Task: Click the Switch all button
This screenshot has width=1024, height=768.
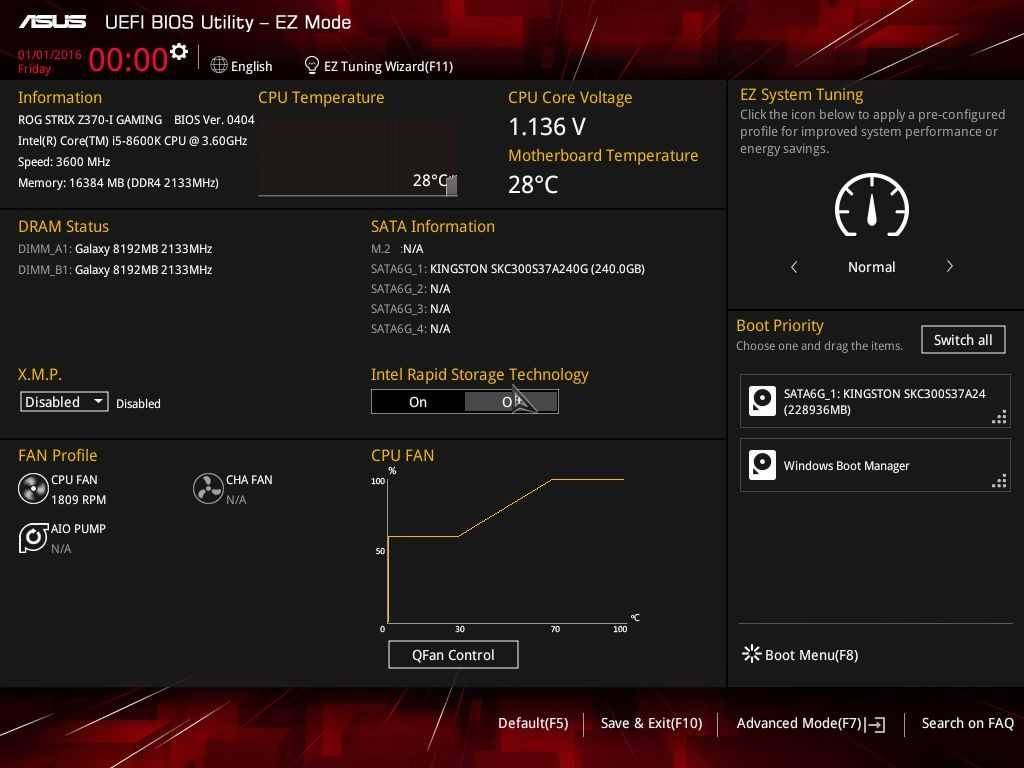Action: (x=962, y=340)
